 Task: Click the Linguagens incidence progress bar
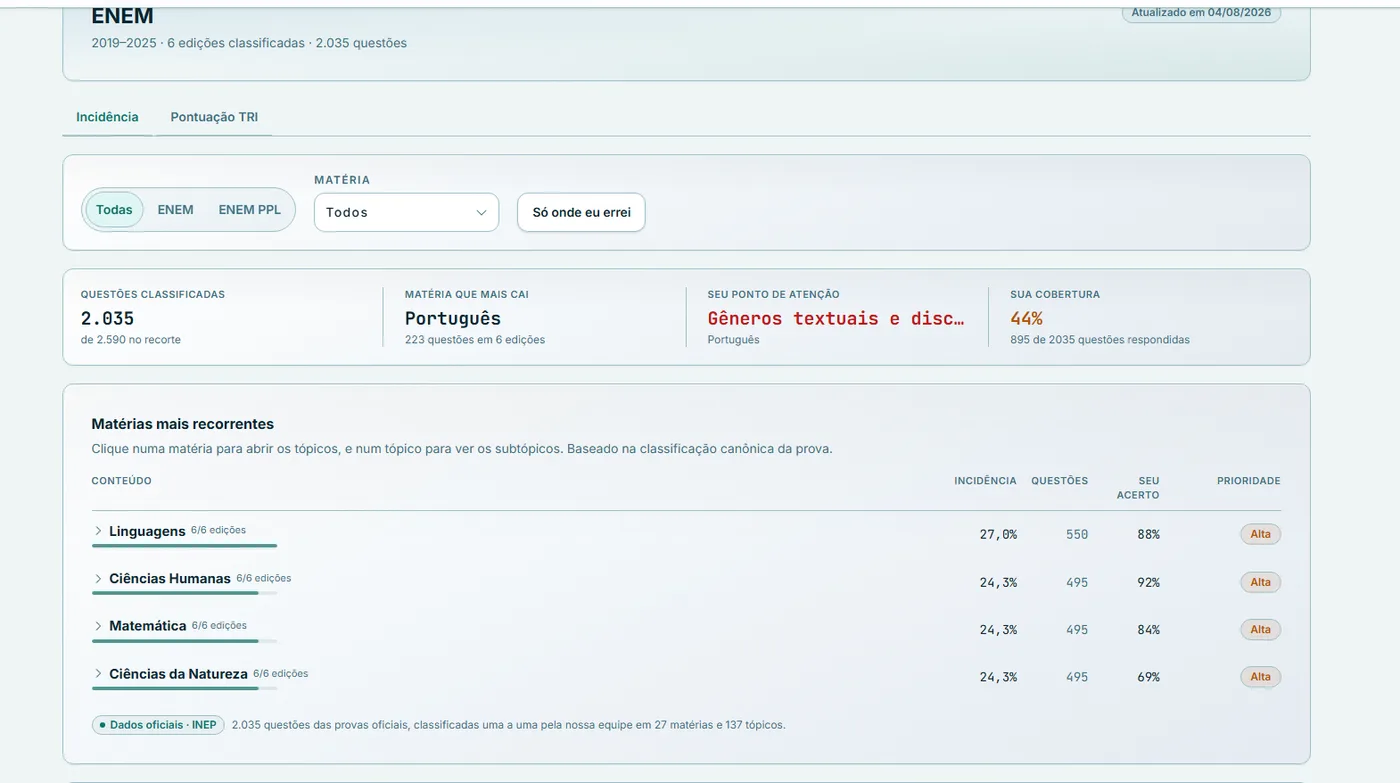pyautogui.click(x=184, y=546)
